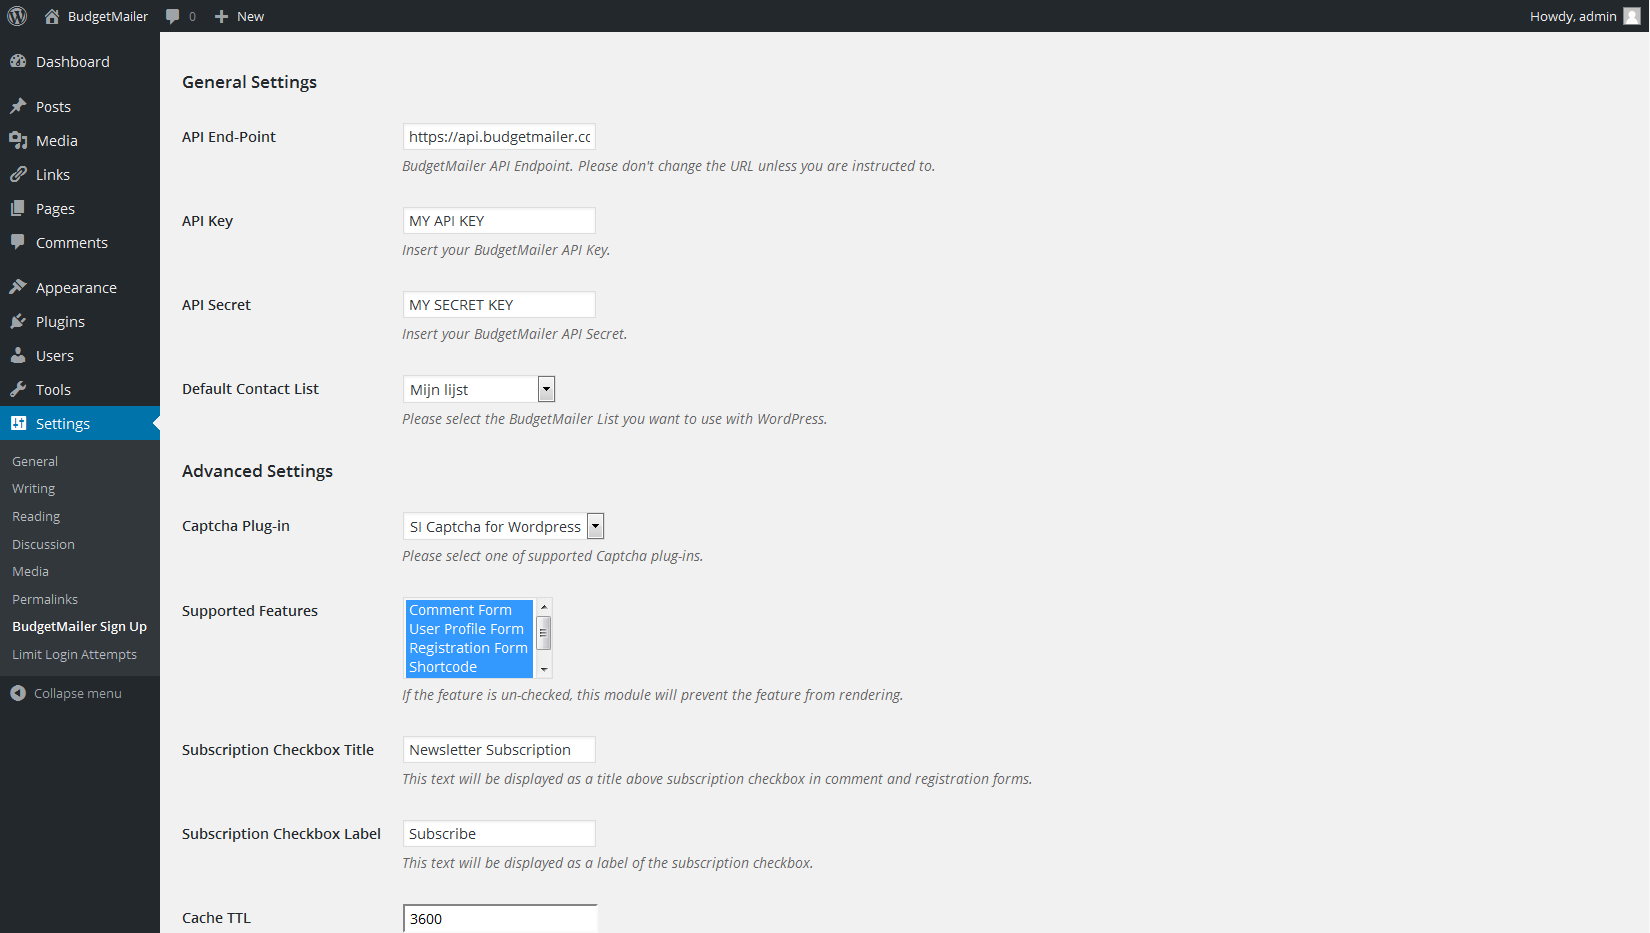The image size is (1650, 933).
Task: Open the BudgetMailer site home icon
Action: click(x=52, y=16)
